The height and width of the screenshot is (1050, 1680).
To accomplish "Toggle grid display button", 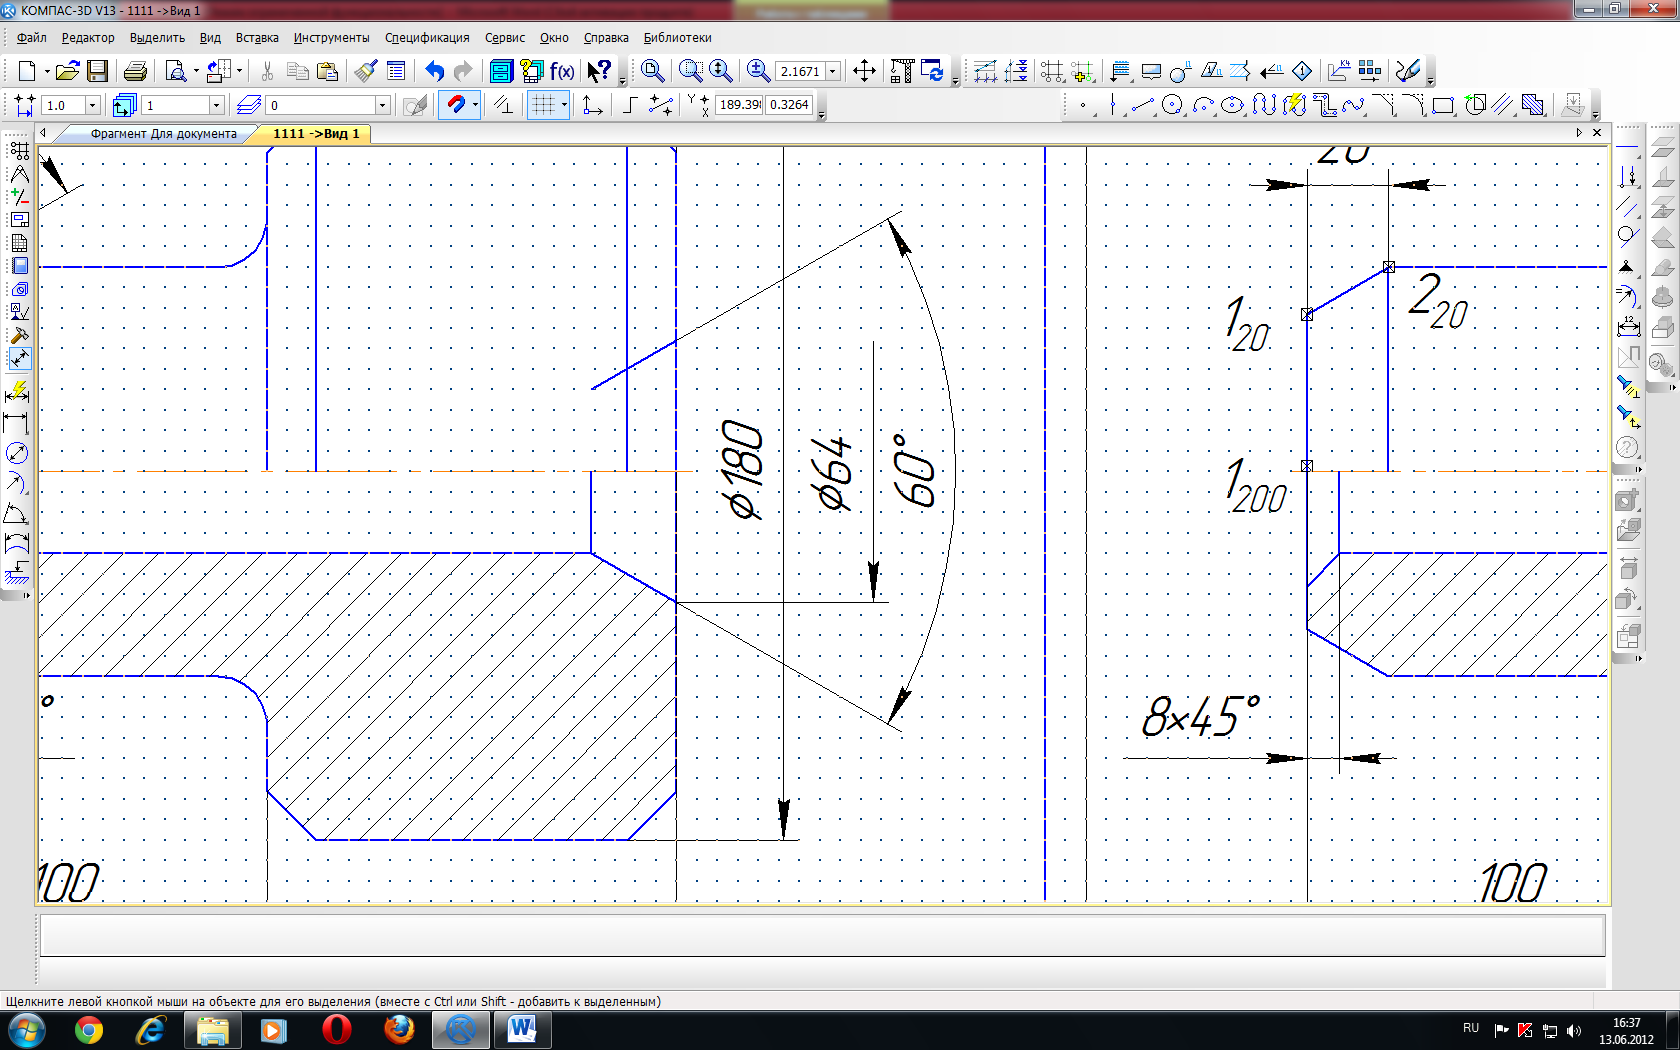I will [543, 105].
